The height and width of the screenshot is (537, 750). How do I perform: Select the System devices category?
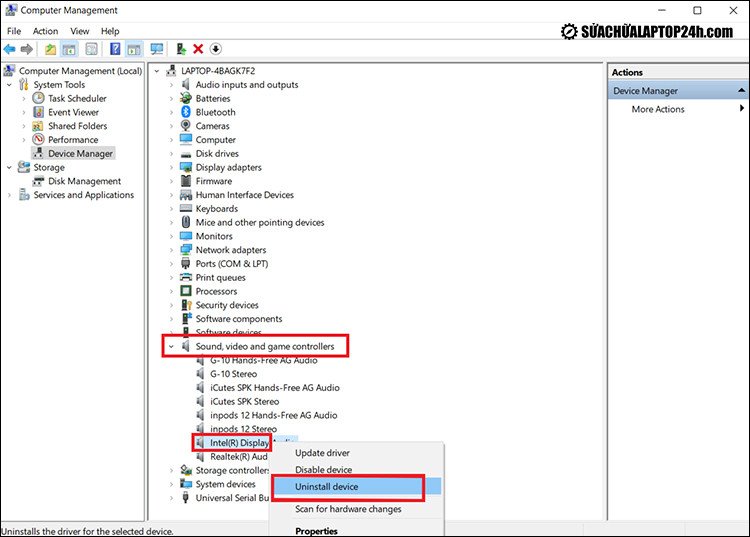(x=225, y=484)
